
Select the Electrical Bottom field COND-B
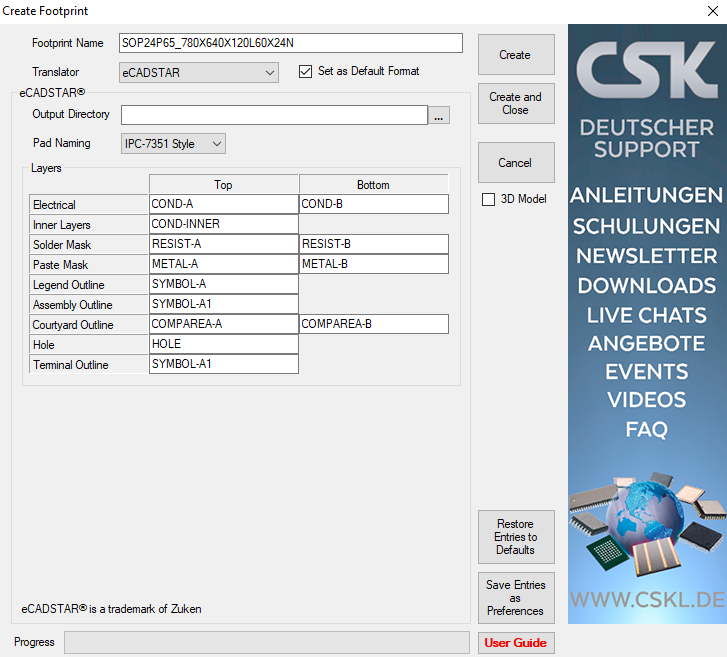click(x=374, y=204)
